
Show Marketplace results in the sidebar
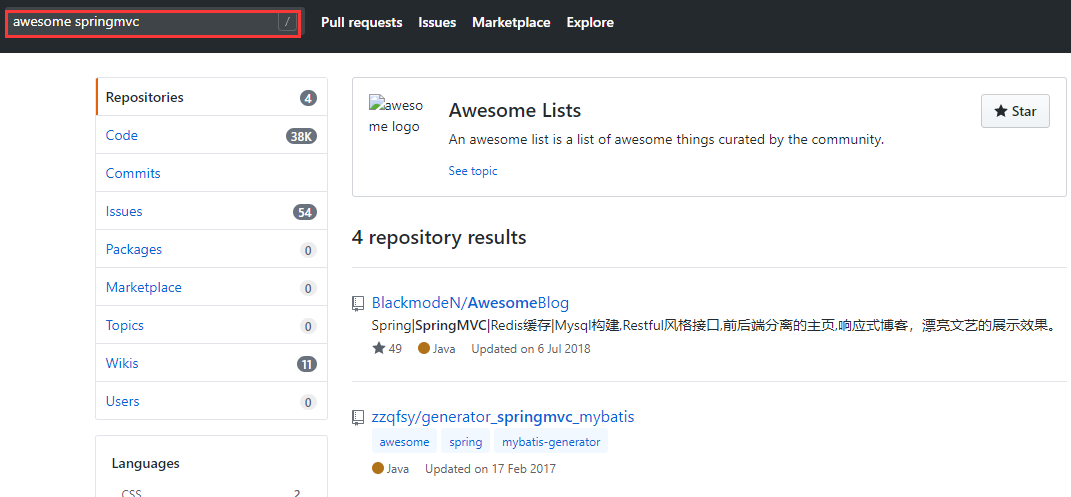212,287
